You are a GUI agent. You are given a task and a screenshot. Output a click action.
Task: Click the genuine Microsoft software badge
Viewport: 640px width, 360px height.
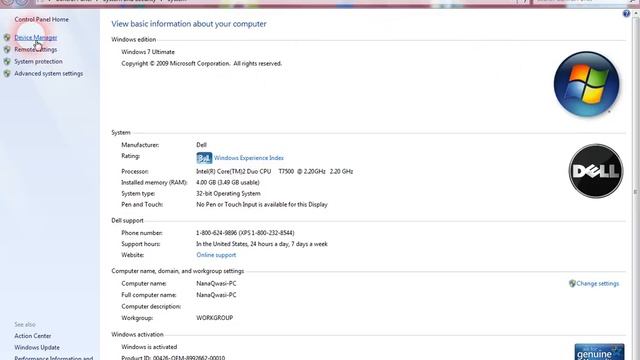point(599,352)
